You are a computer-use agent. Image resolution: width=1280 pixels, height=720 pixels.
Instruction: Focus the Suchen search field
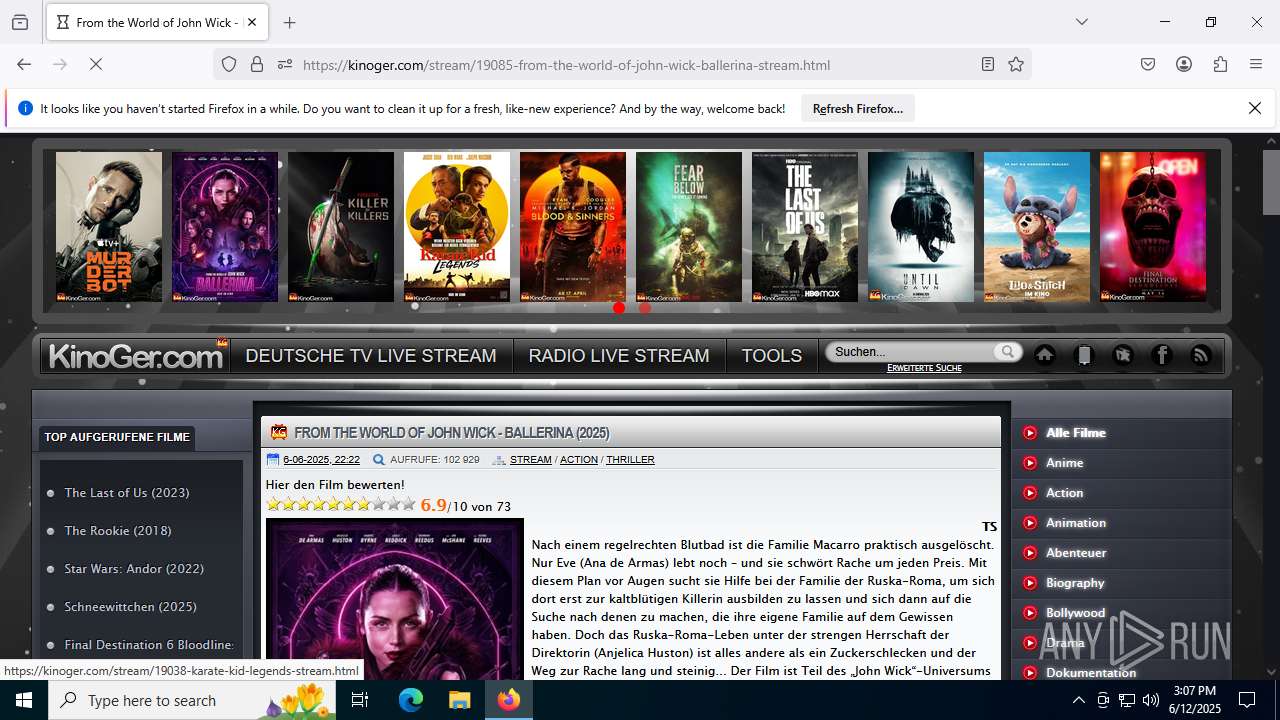pyautogui.click(x=912, y=352)
